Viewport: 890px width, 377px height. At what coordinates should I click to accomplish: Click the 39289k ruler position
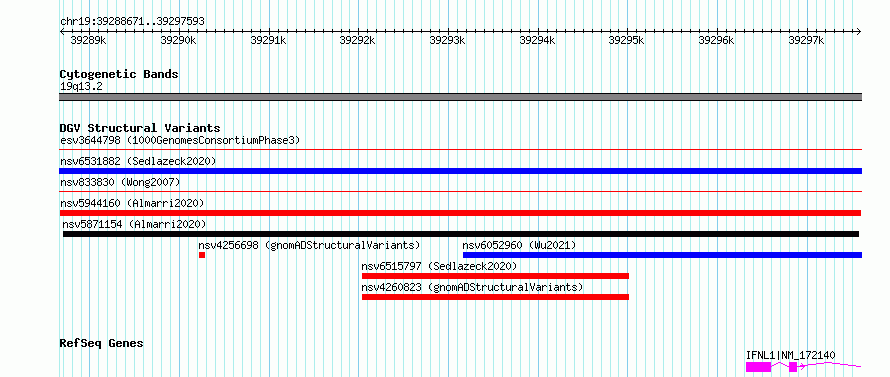tap(88, 40)
